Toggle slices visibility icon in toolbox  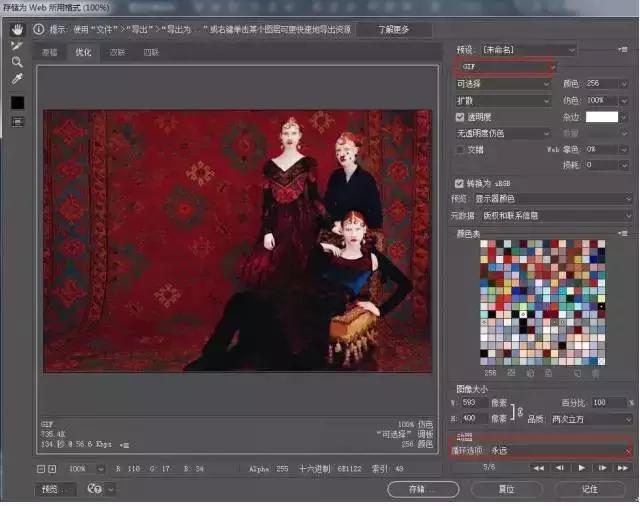coord(17,122)
